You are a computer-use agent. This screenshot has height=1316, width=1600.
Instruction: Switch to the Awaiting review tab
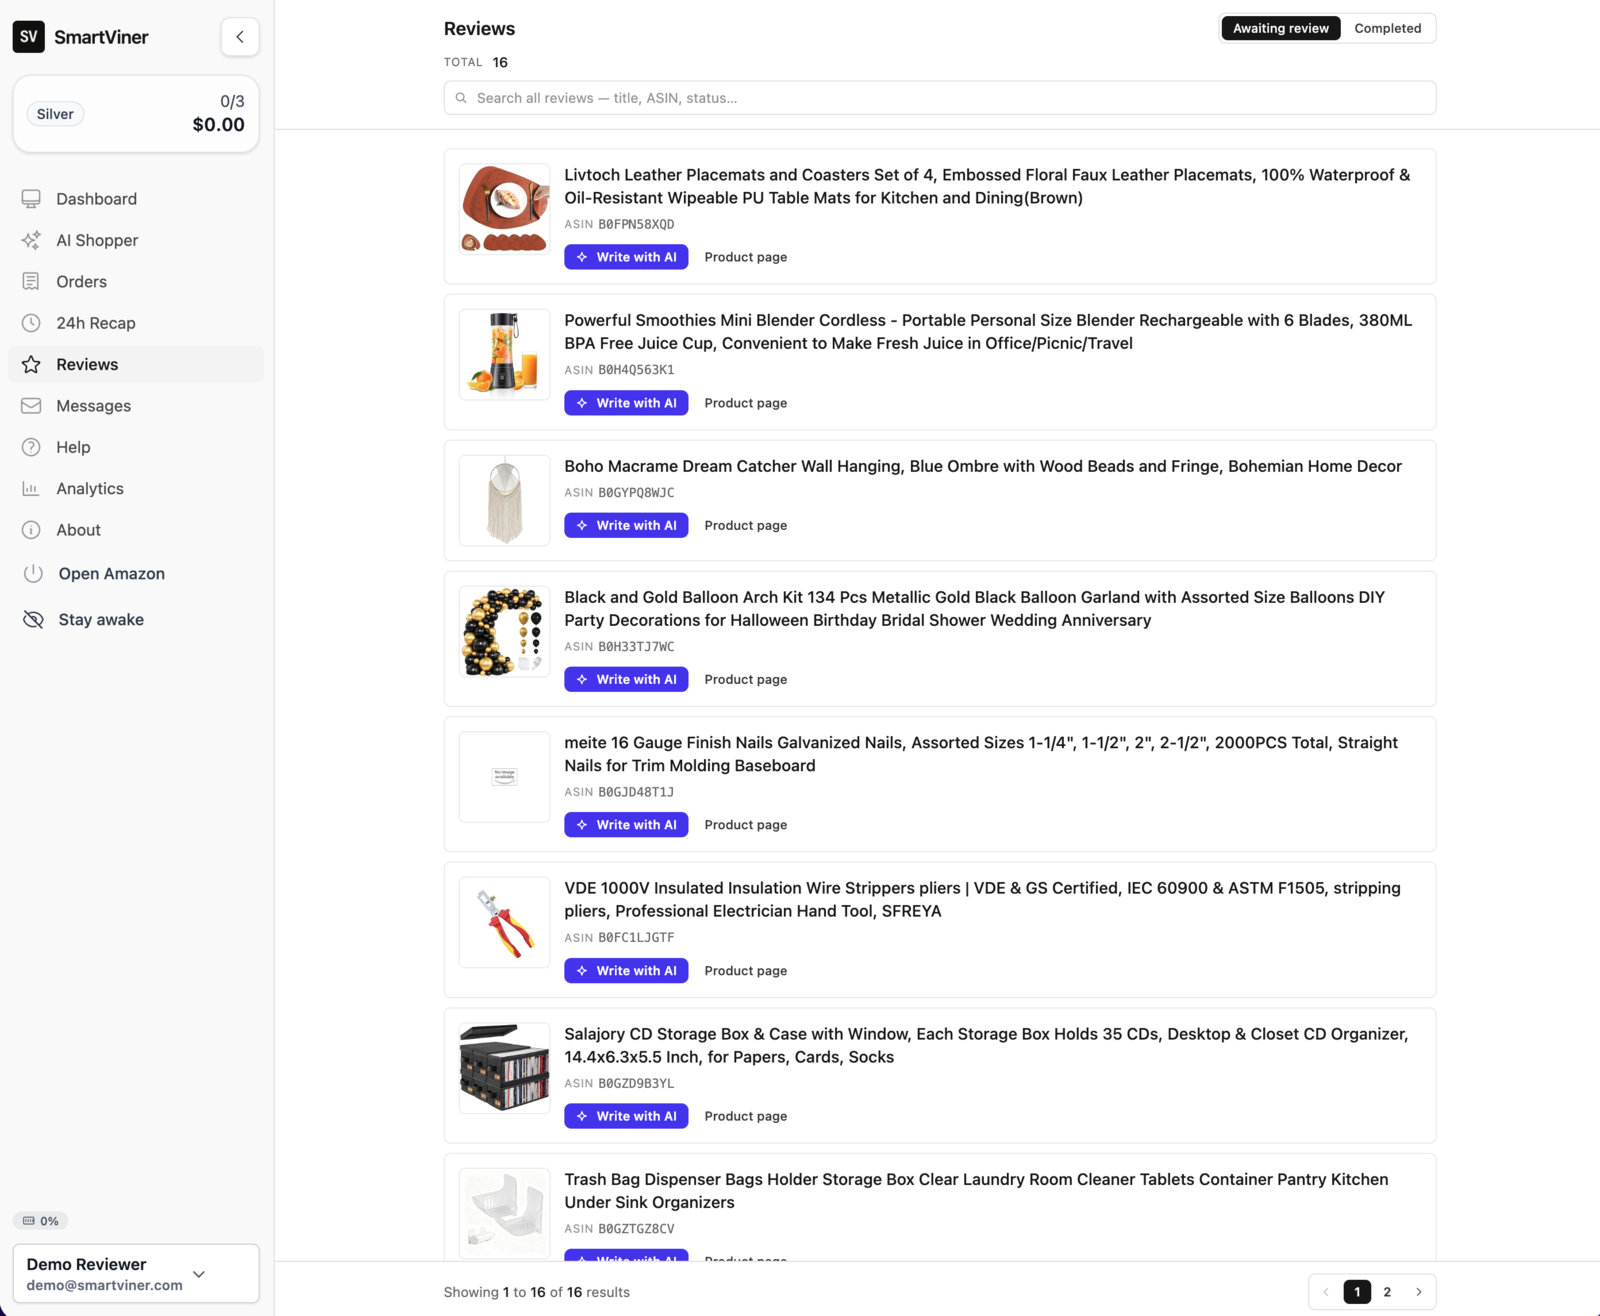tap(1281, 28)
